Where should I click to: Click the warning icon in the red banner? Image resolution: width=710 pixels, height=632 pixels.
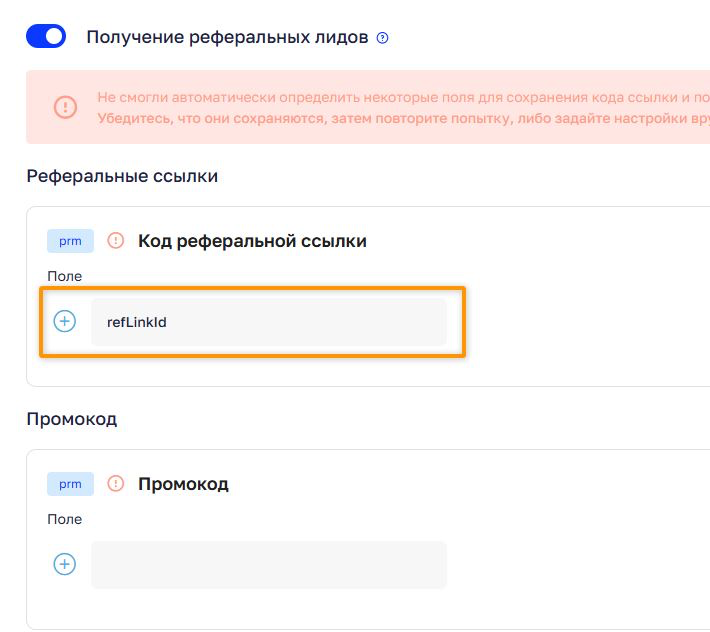click(x=65, y=107)
